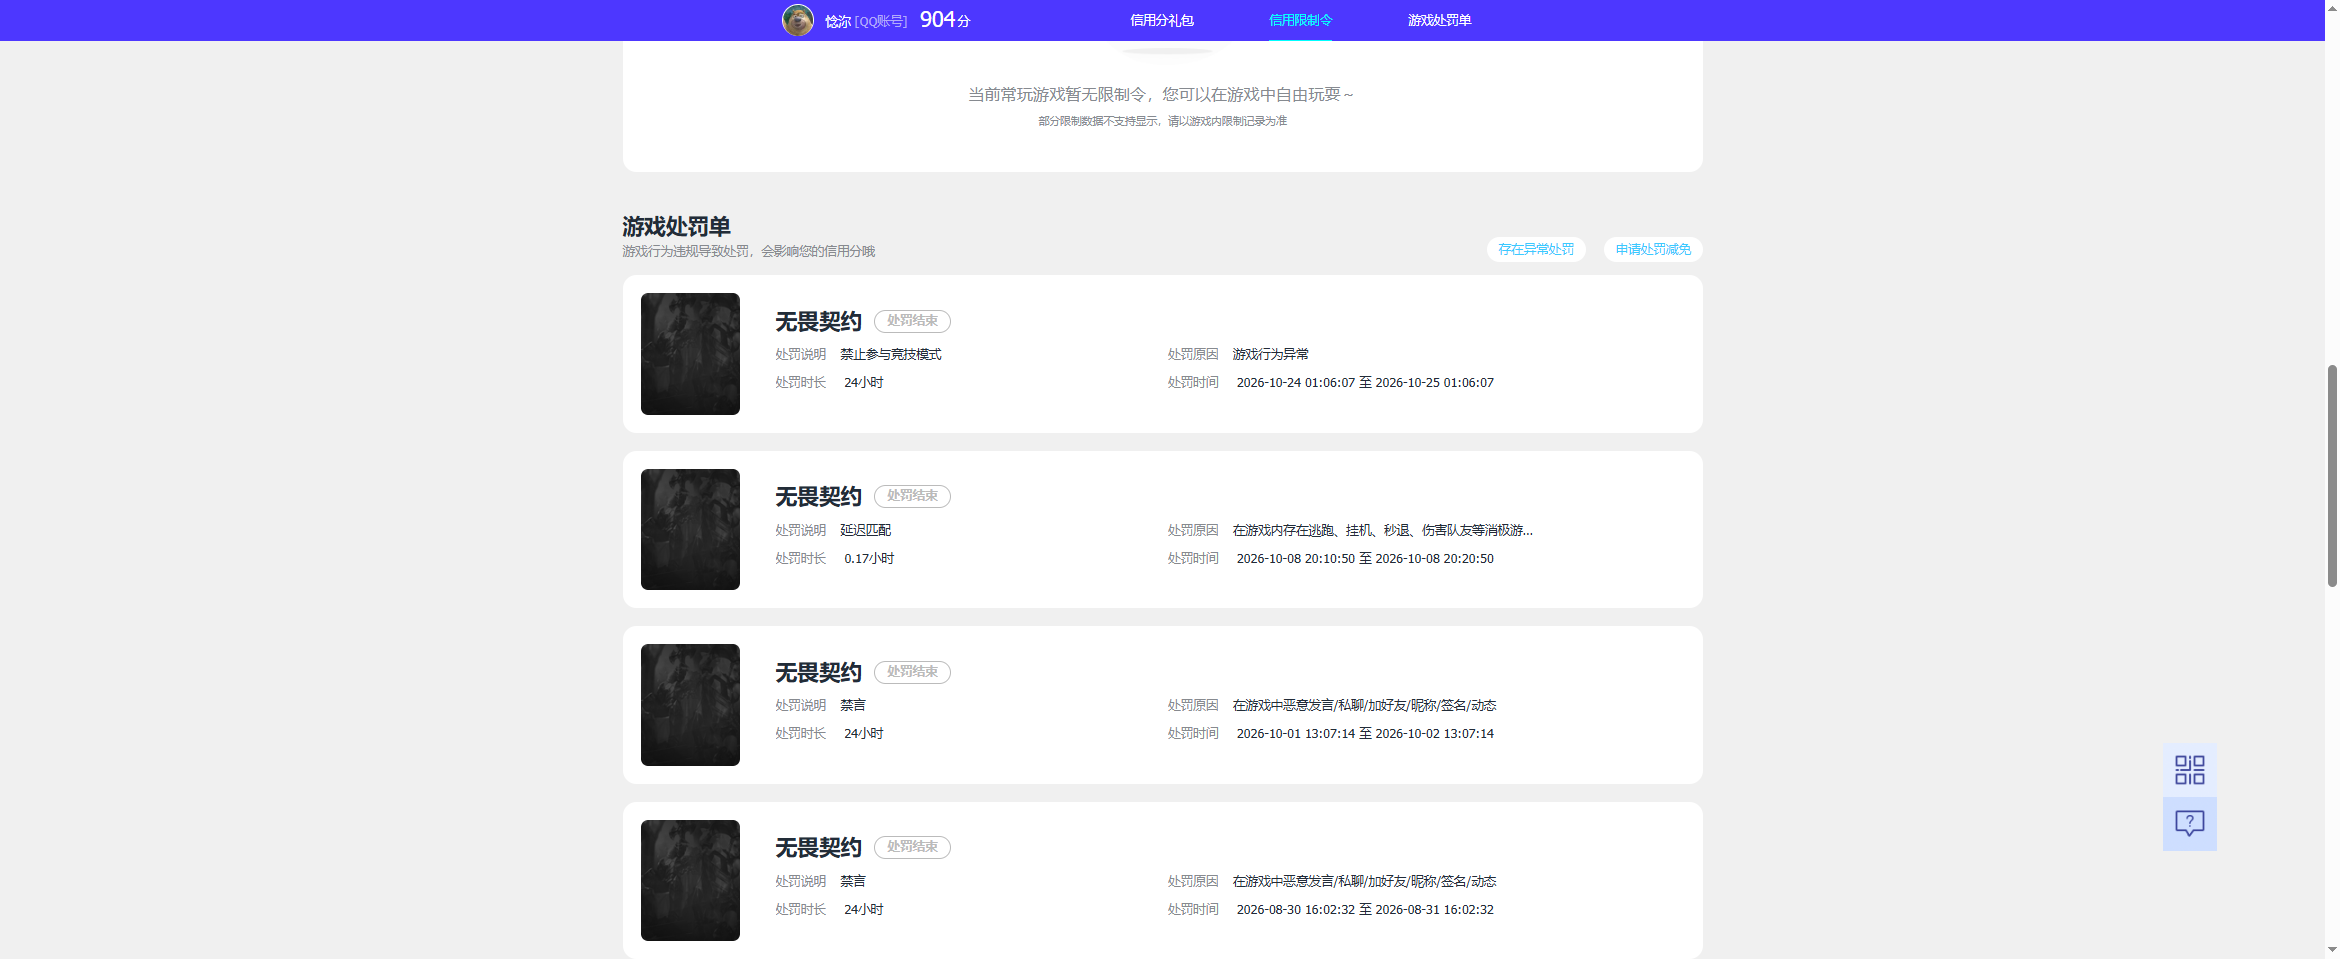Click the 存在异常处罚 button
The height and width of the screenshot is (959, 2340).
click(x=1536, y=249)
